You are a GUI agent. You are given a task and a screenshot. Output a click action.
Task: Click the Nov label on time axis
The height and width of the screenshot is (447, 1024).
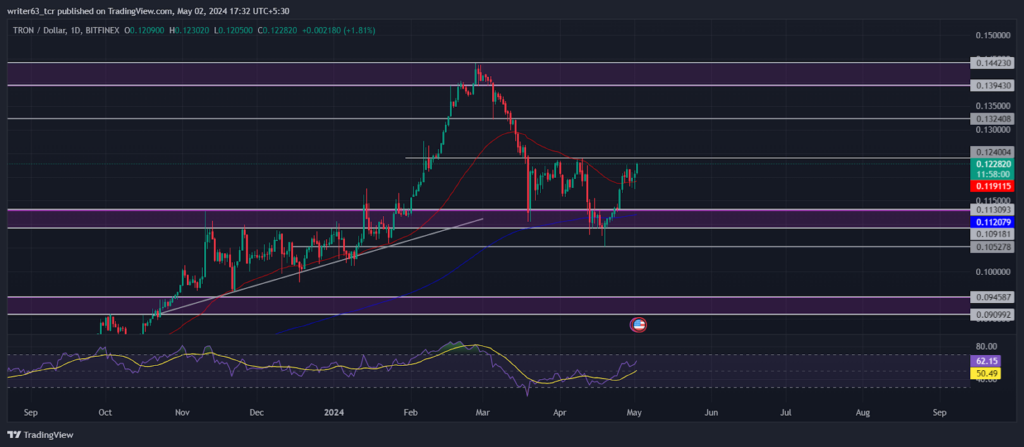point(182,413)
